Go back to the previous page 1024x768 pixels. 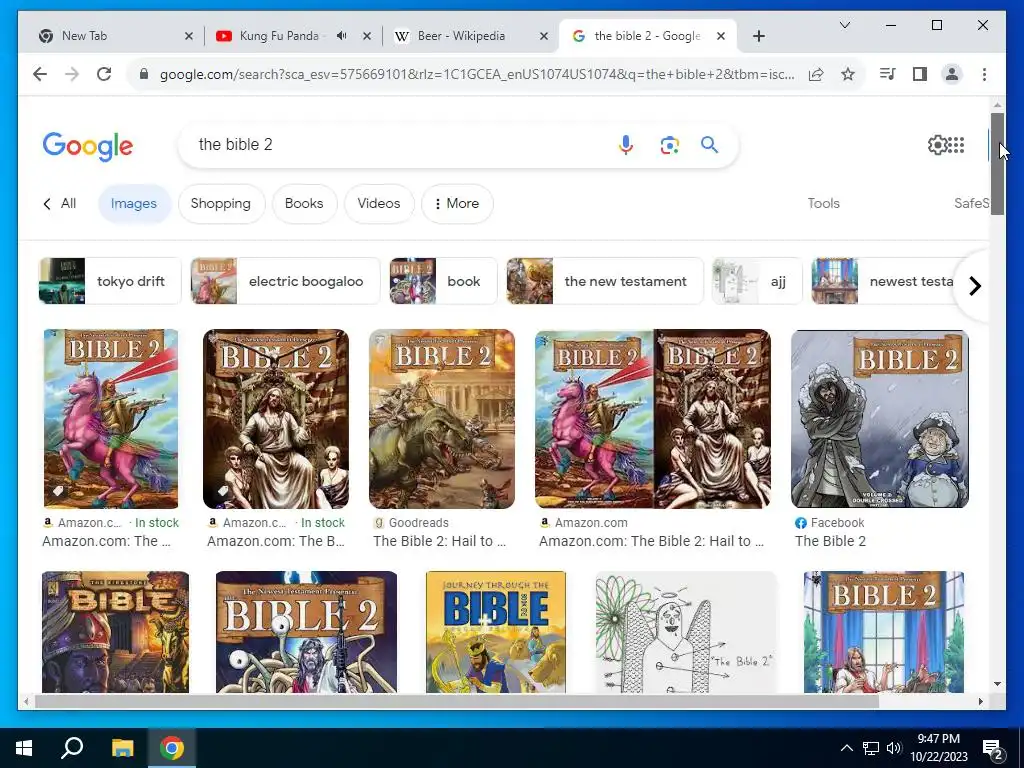40,74
